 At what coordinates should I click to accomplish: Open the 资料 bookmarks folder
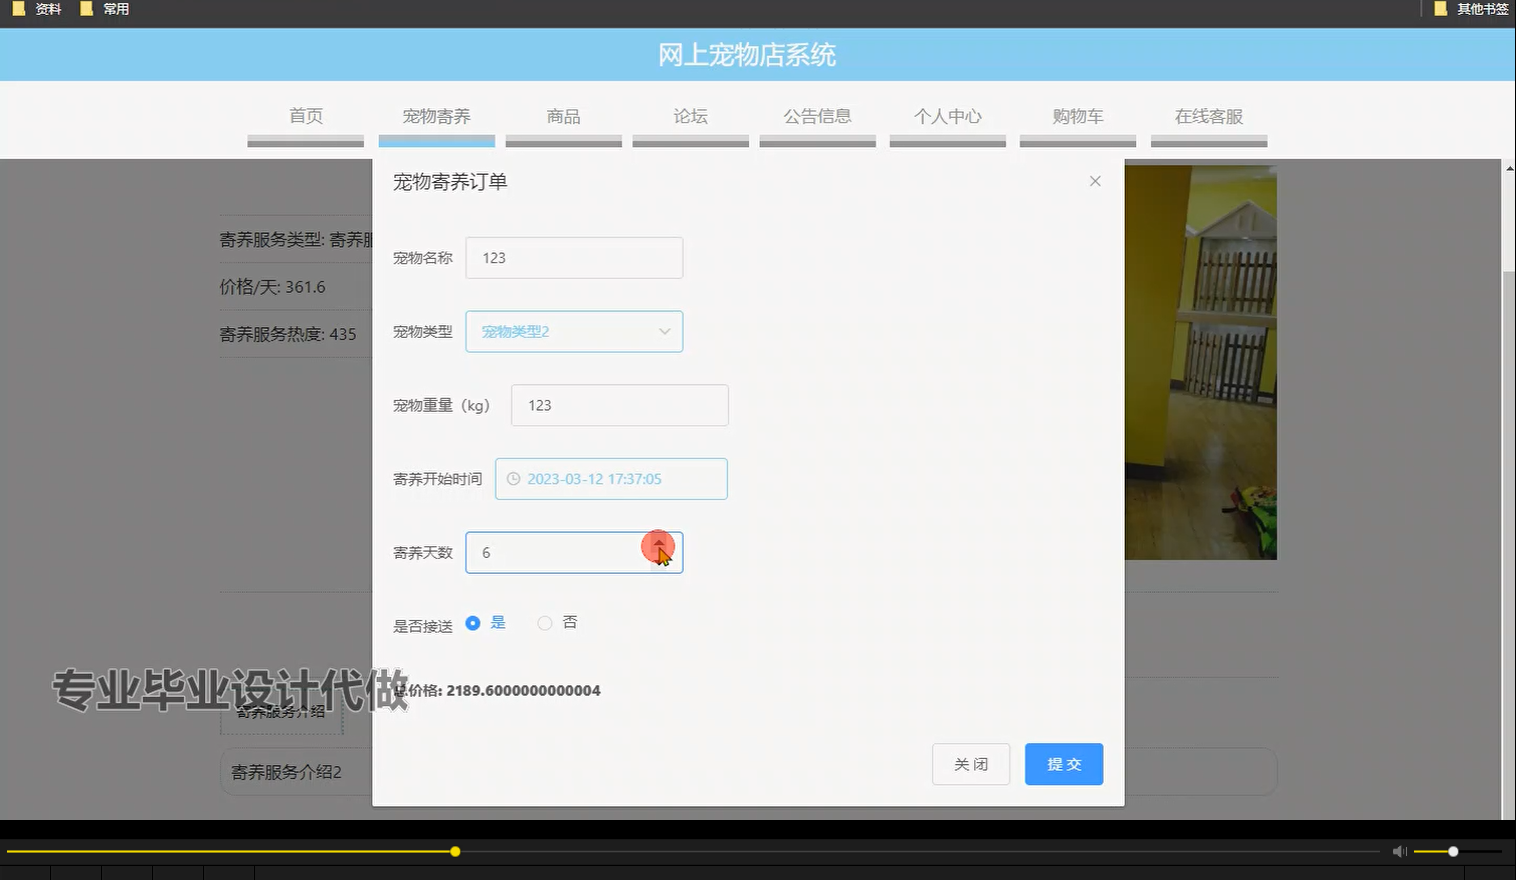45,9
